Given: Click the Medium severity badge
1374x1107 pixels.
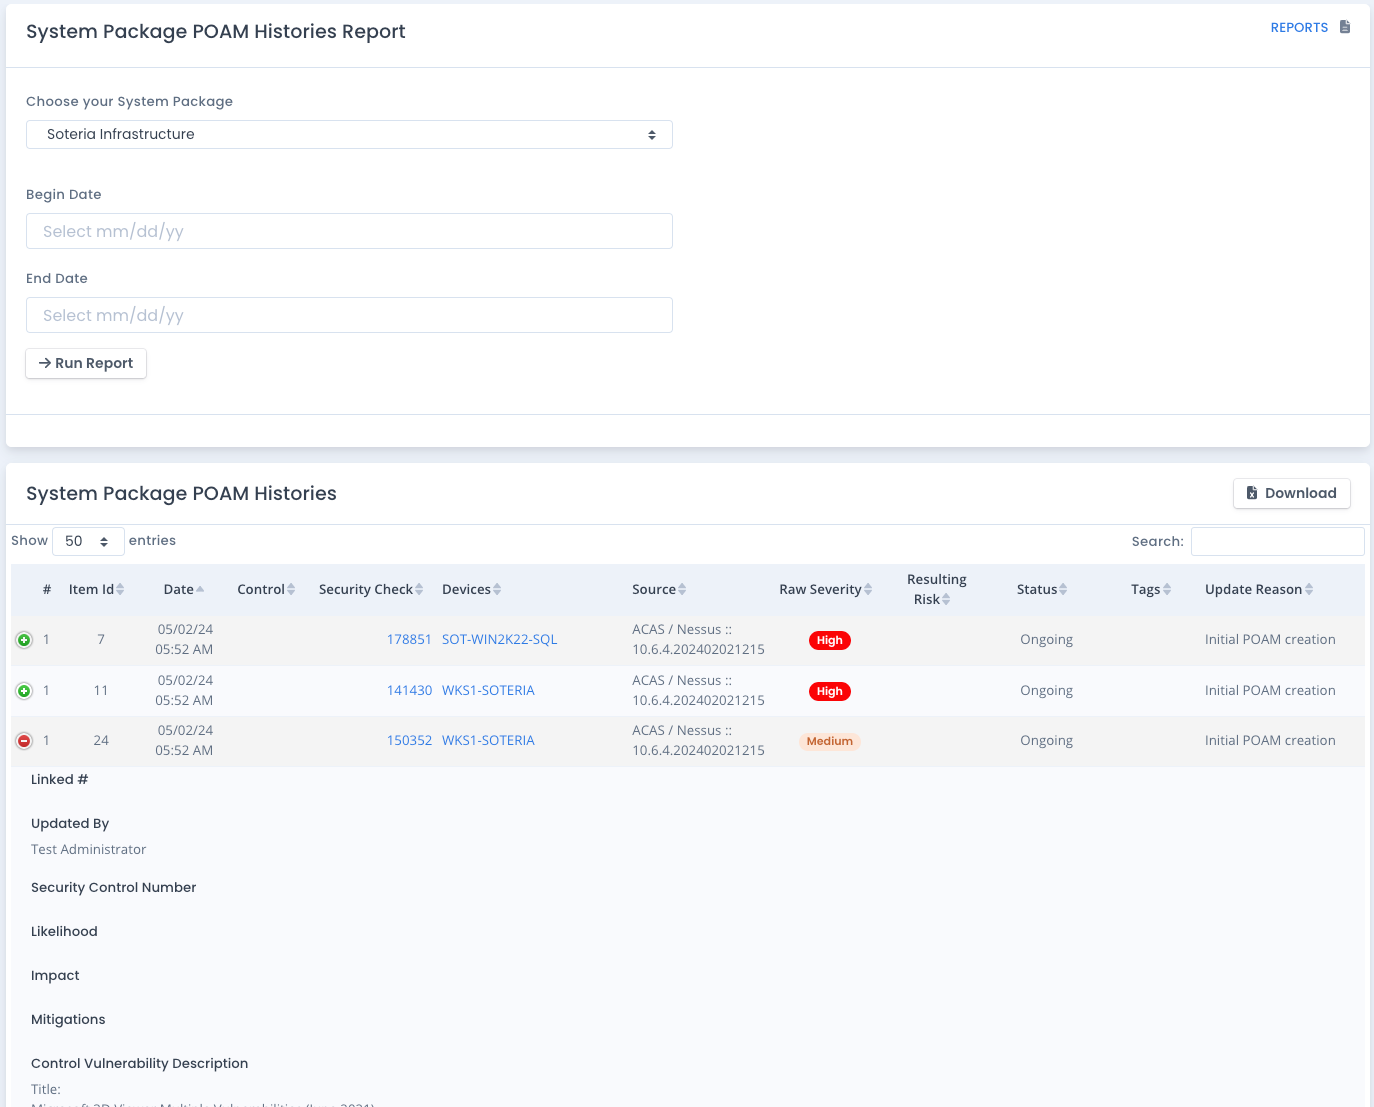Looking at the screenshot, I should [x=830, y=742].
